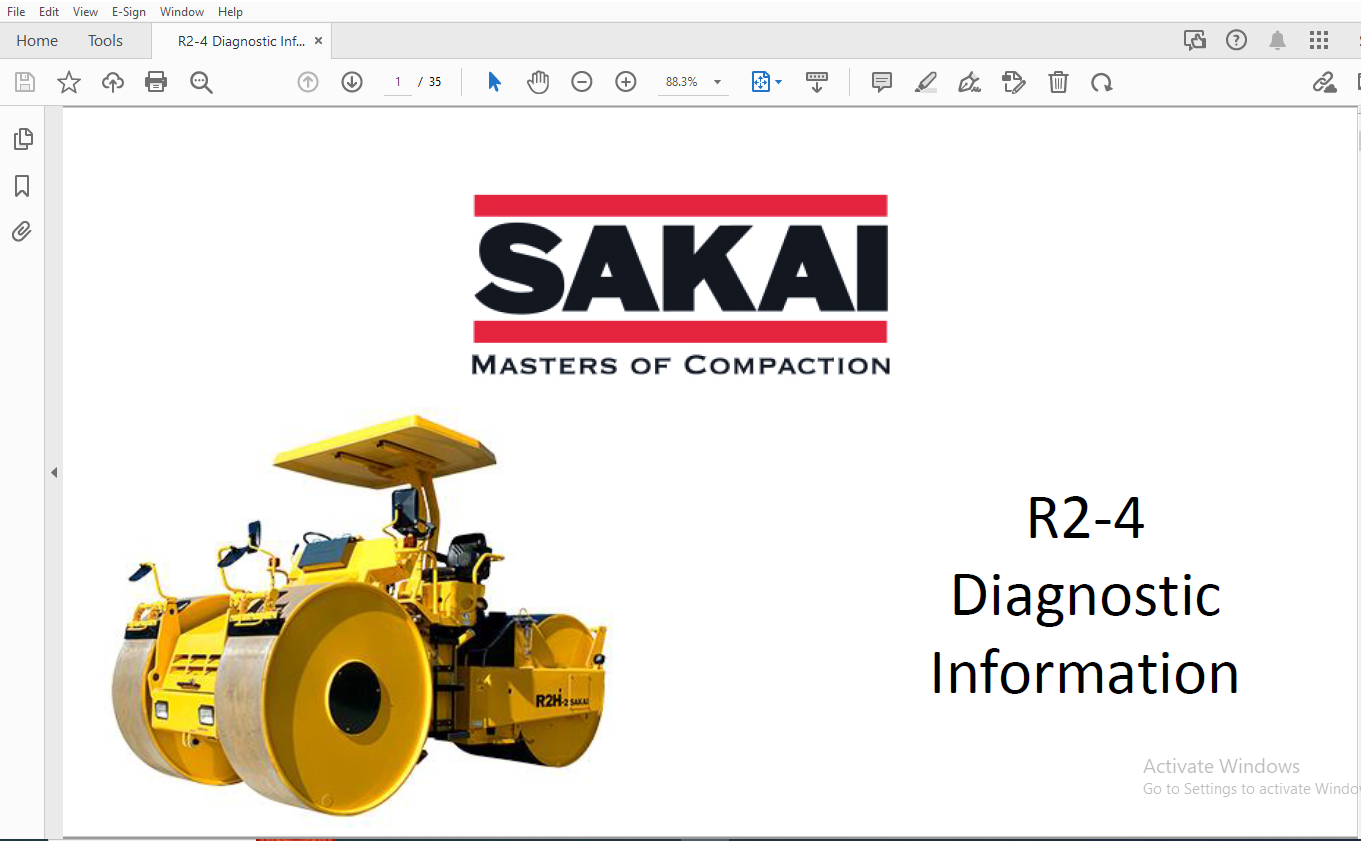Open the View menu
The height and width of the screenshot is (841, 1361).
[85, 11]
